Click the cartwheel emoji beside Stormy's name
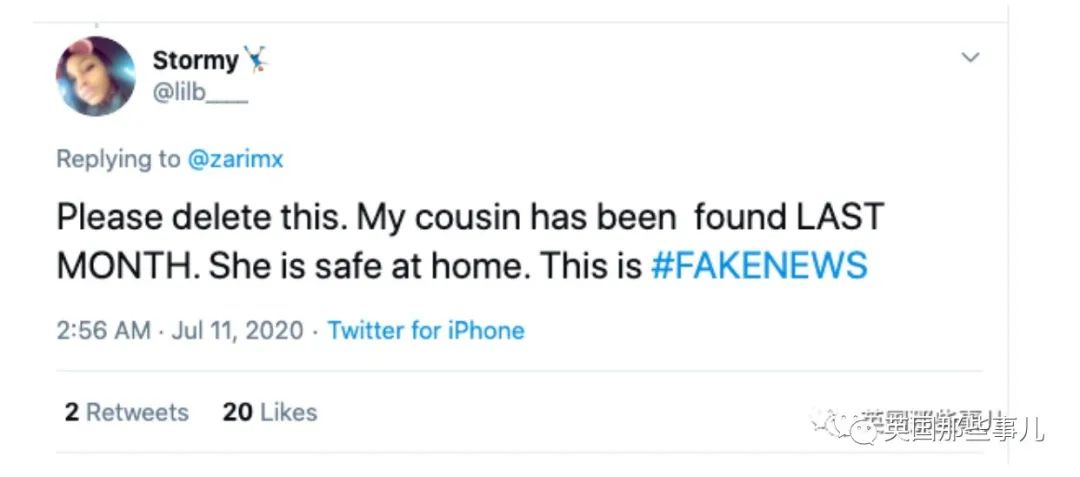The image size is (1080, 477). pyautogui.click(x=258, y=60)
